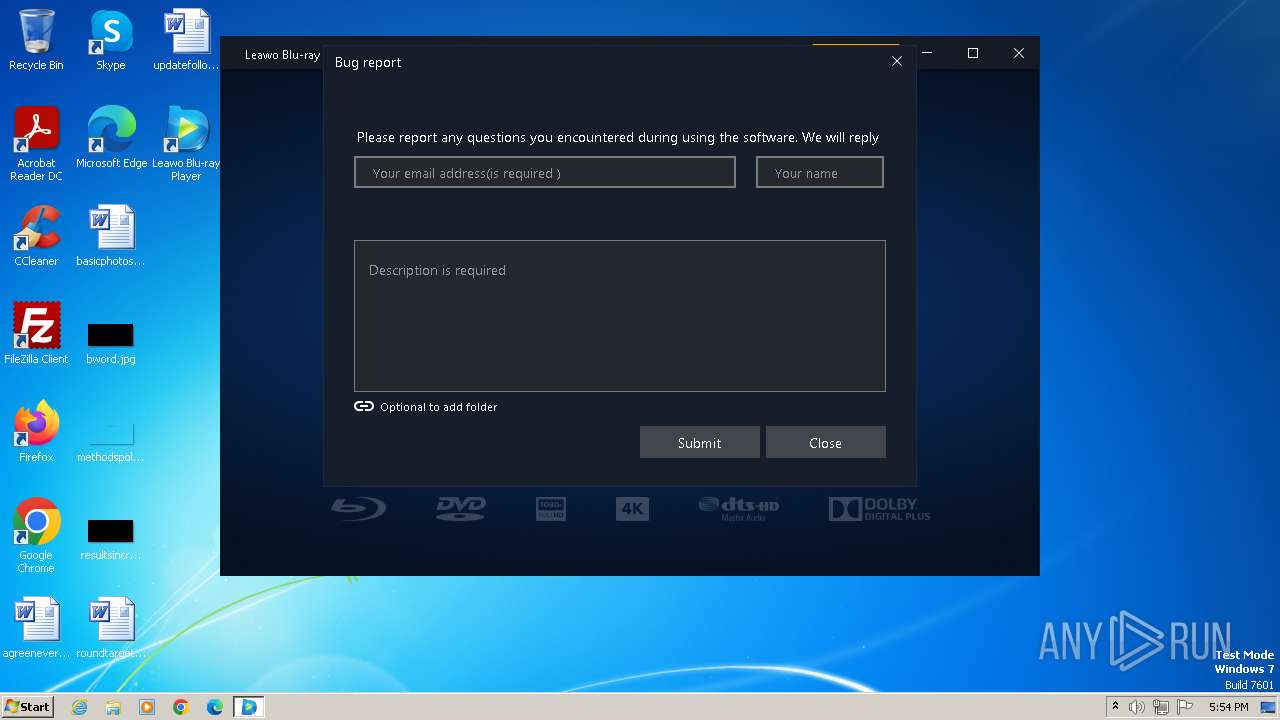
Task: Click the volume speaker tray icon
Action: 1137,707
